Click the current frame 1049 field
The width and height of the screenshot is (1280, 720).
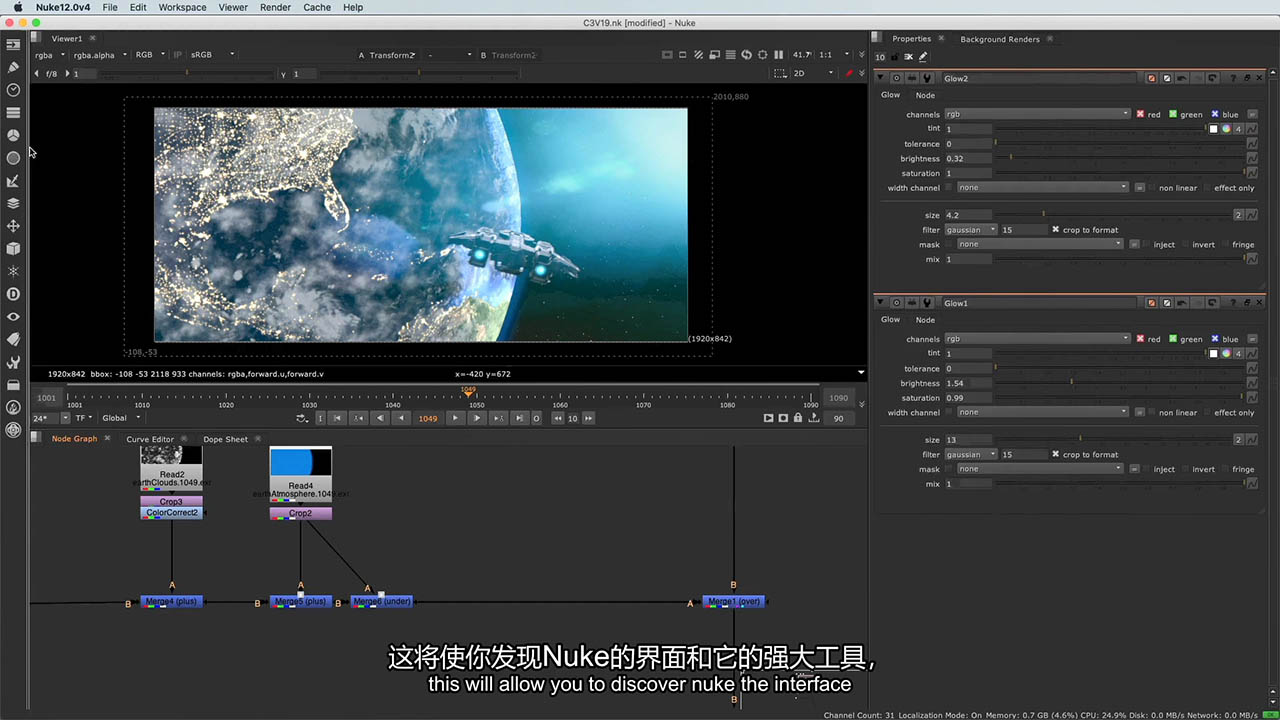(428, 418)
